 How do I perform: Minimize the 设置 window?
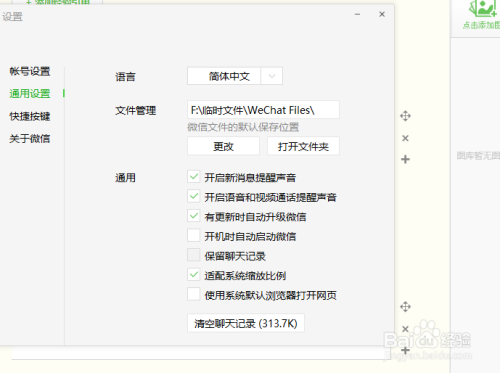point(357,15)
